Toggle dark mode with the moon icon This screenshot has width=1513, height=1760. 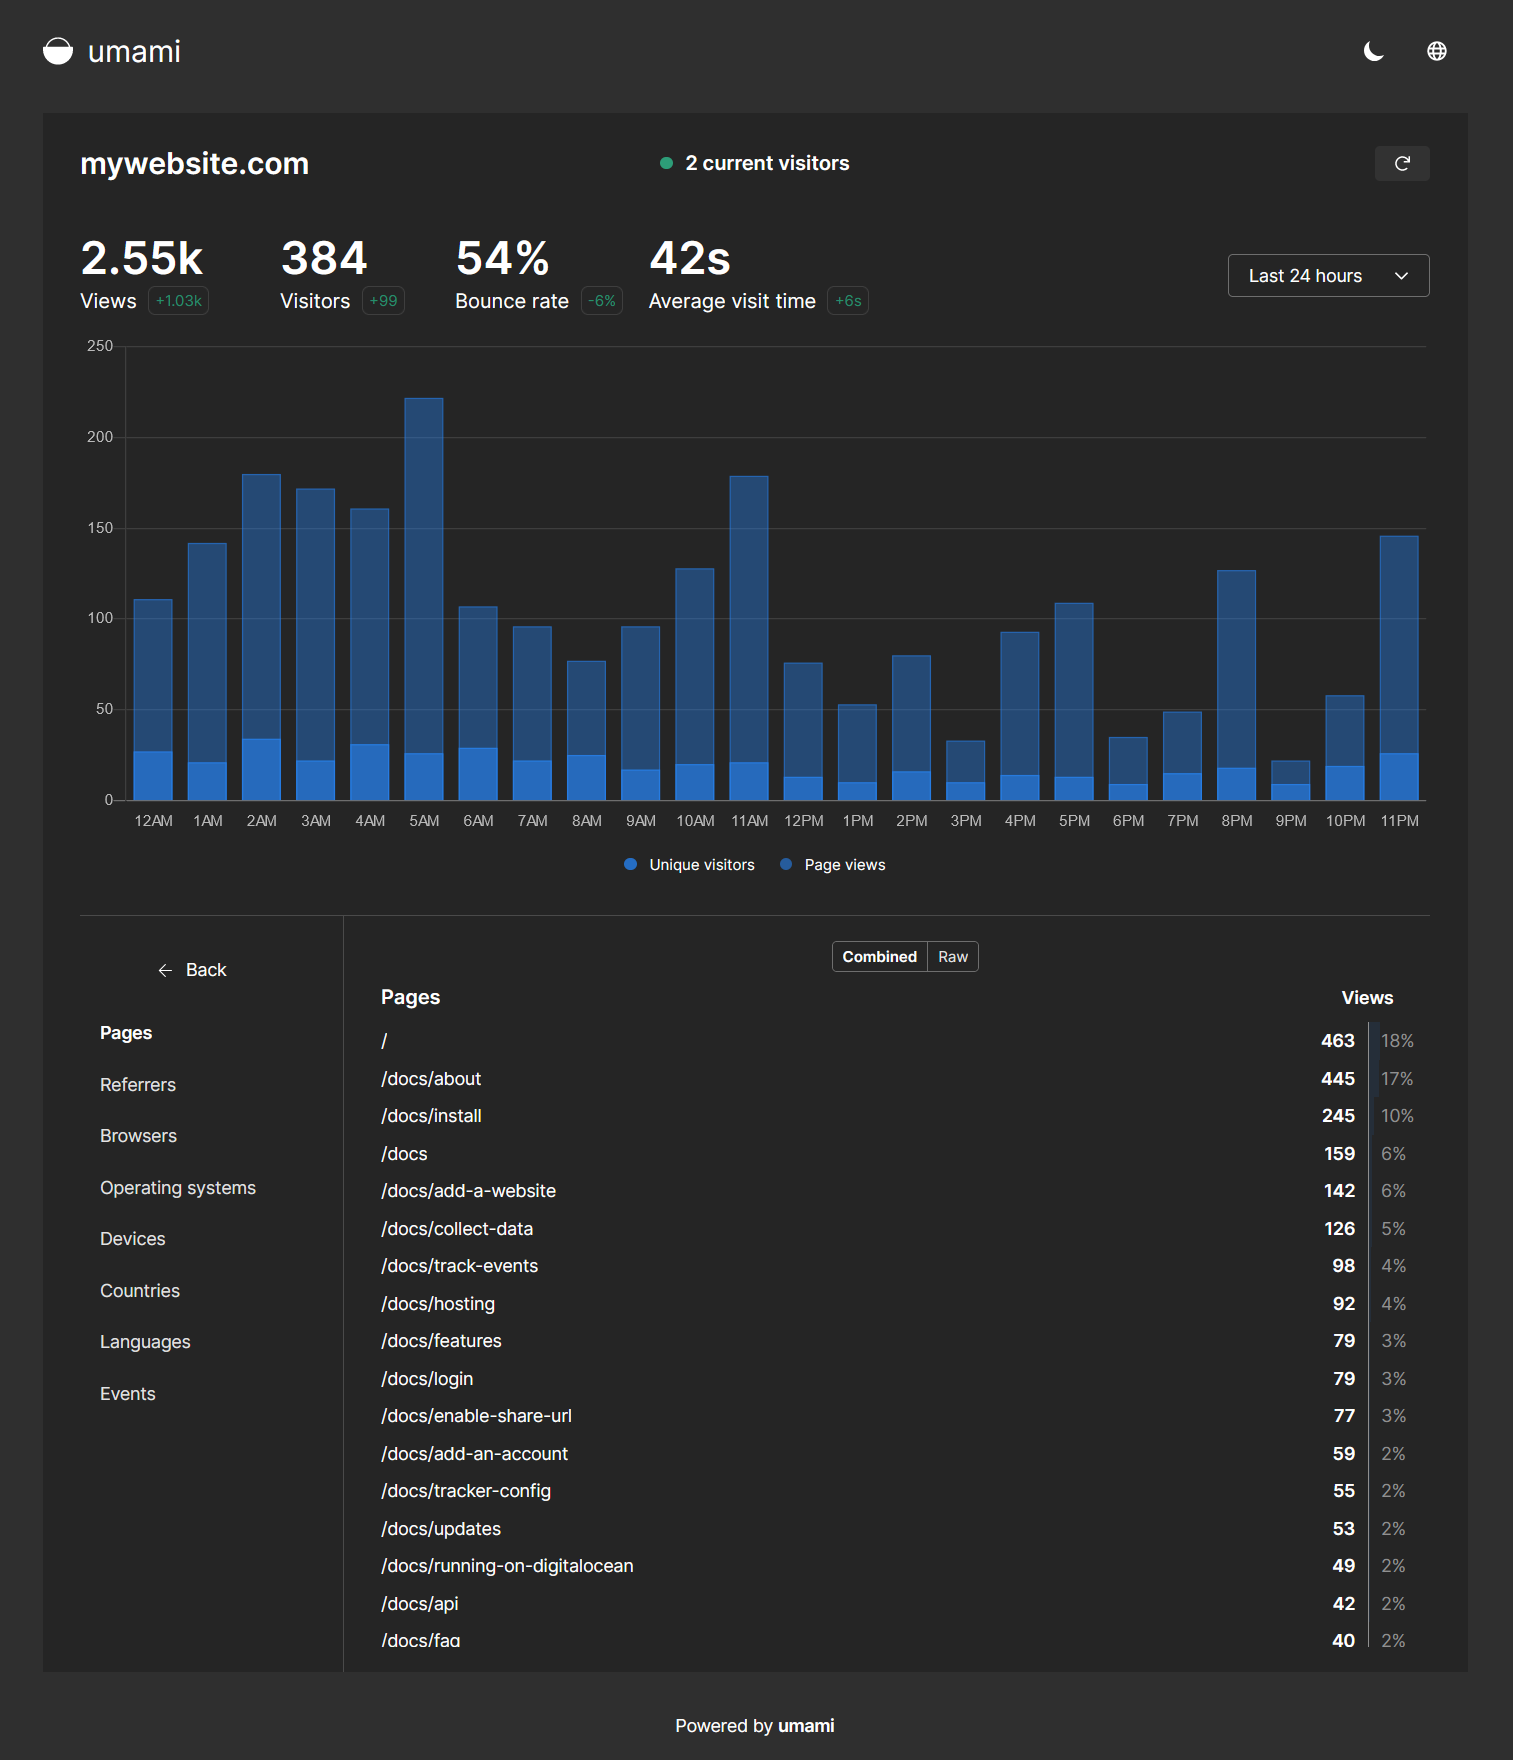pos(1374,51)
